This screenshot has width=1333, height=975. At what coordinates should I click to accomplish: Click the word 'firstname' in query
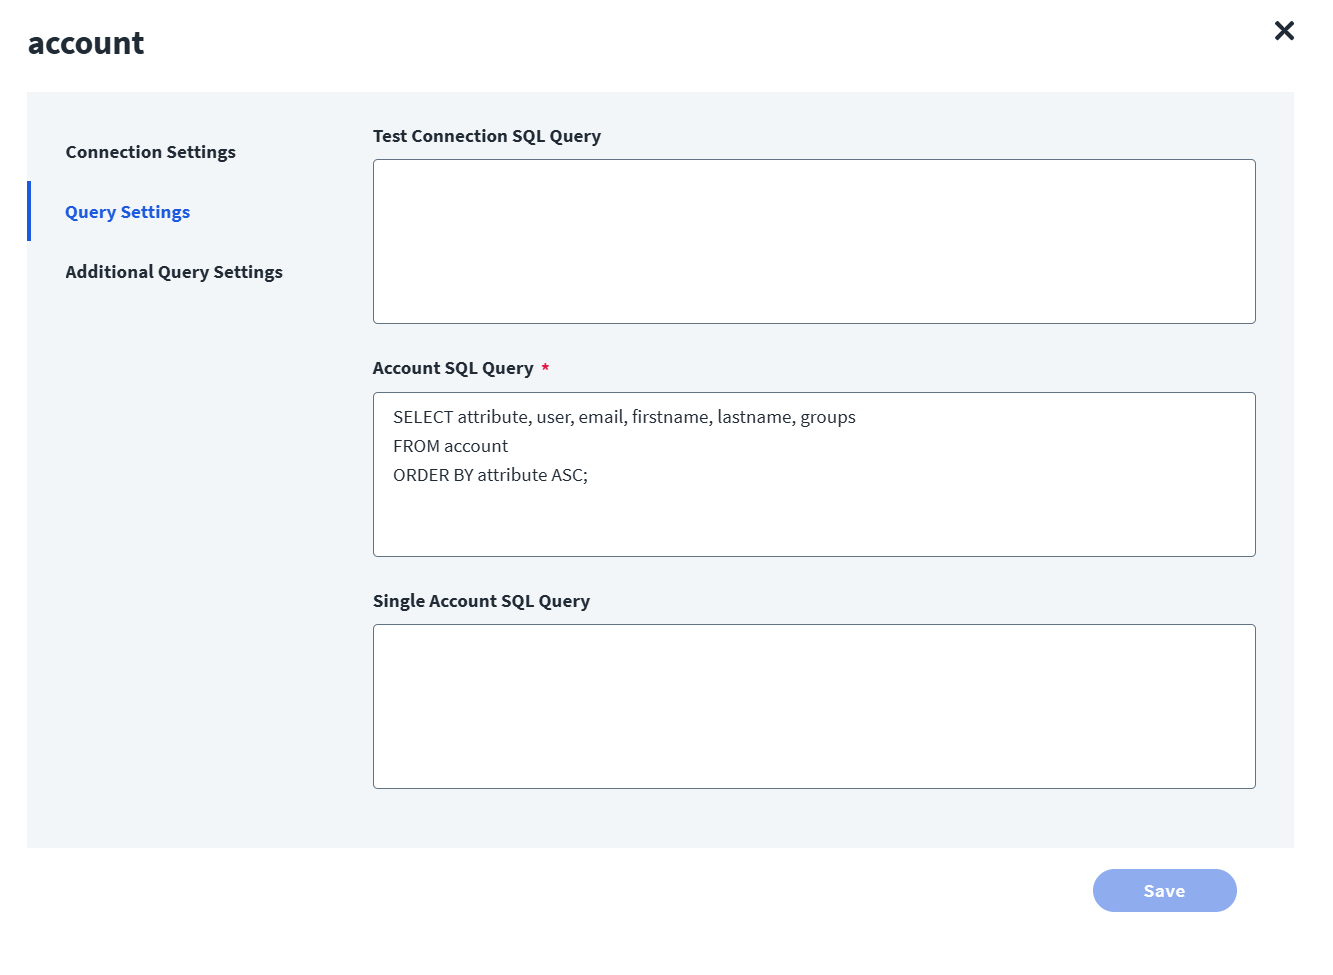pyautogui.click(x=669, y=417)
